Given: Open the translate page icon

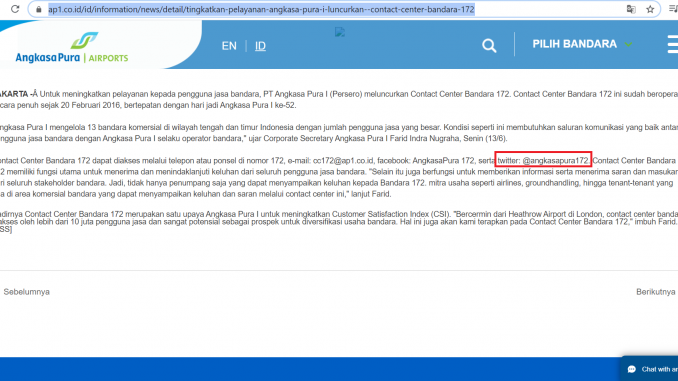Looking at the screenshot, I should tap(631, 9).
